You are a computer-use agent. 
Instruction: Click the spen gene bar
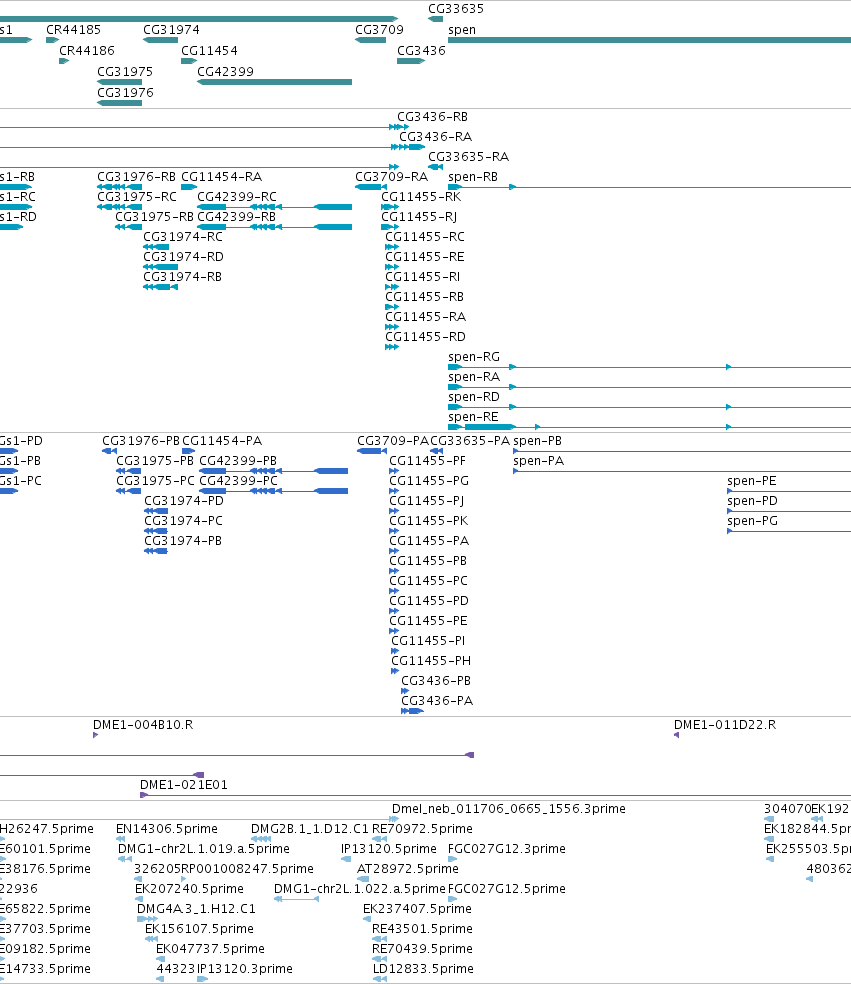point(650,40)
